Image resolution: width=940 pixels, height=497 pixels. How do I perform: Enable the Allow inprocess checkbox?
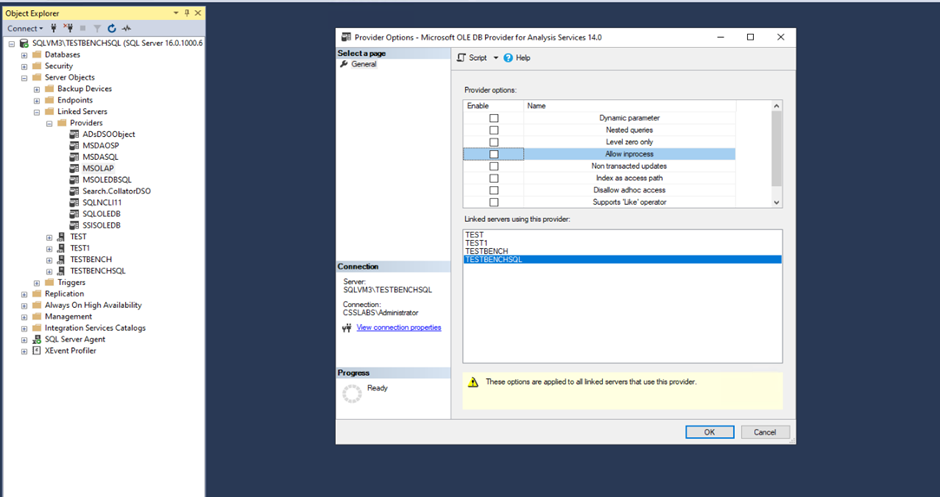coord(494,154)
